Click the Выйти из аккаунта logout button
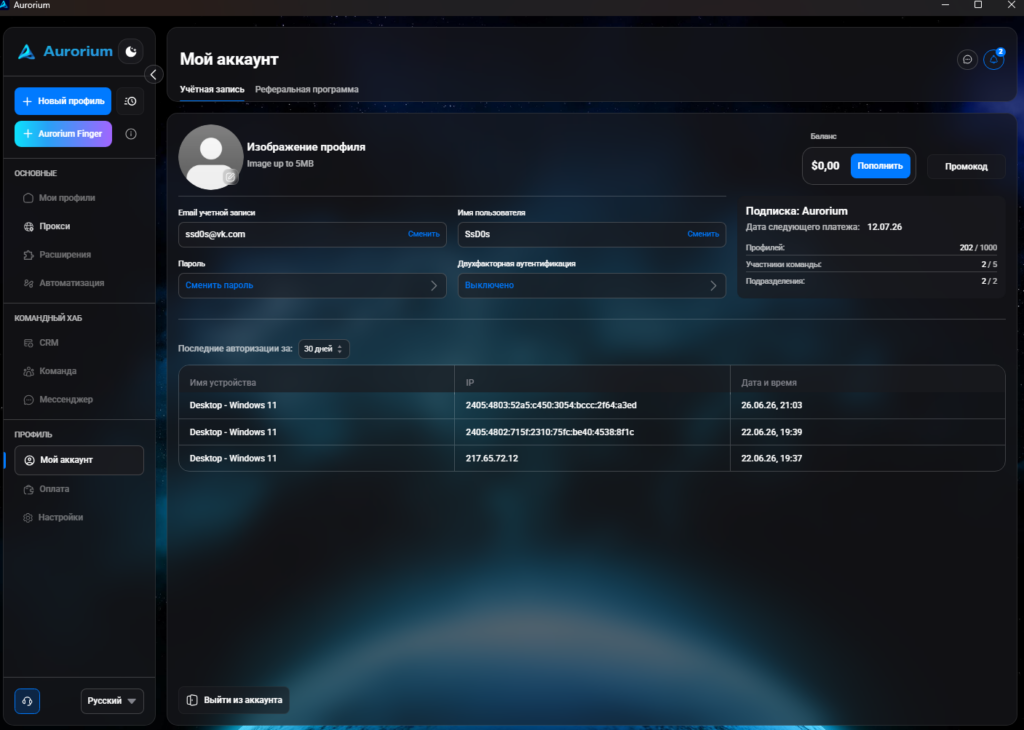The width and height of the screenshot is (1024, 730). point(234,701)
